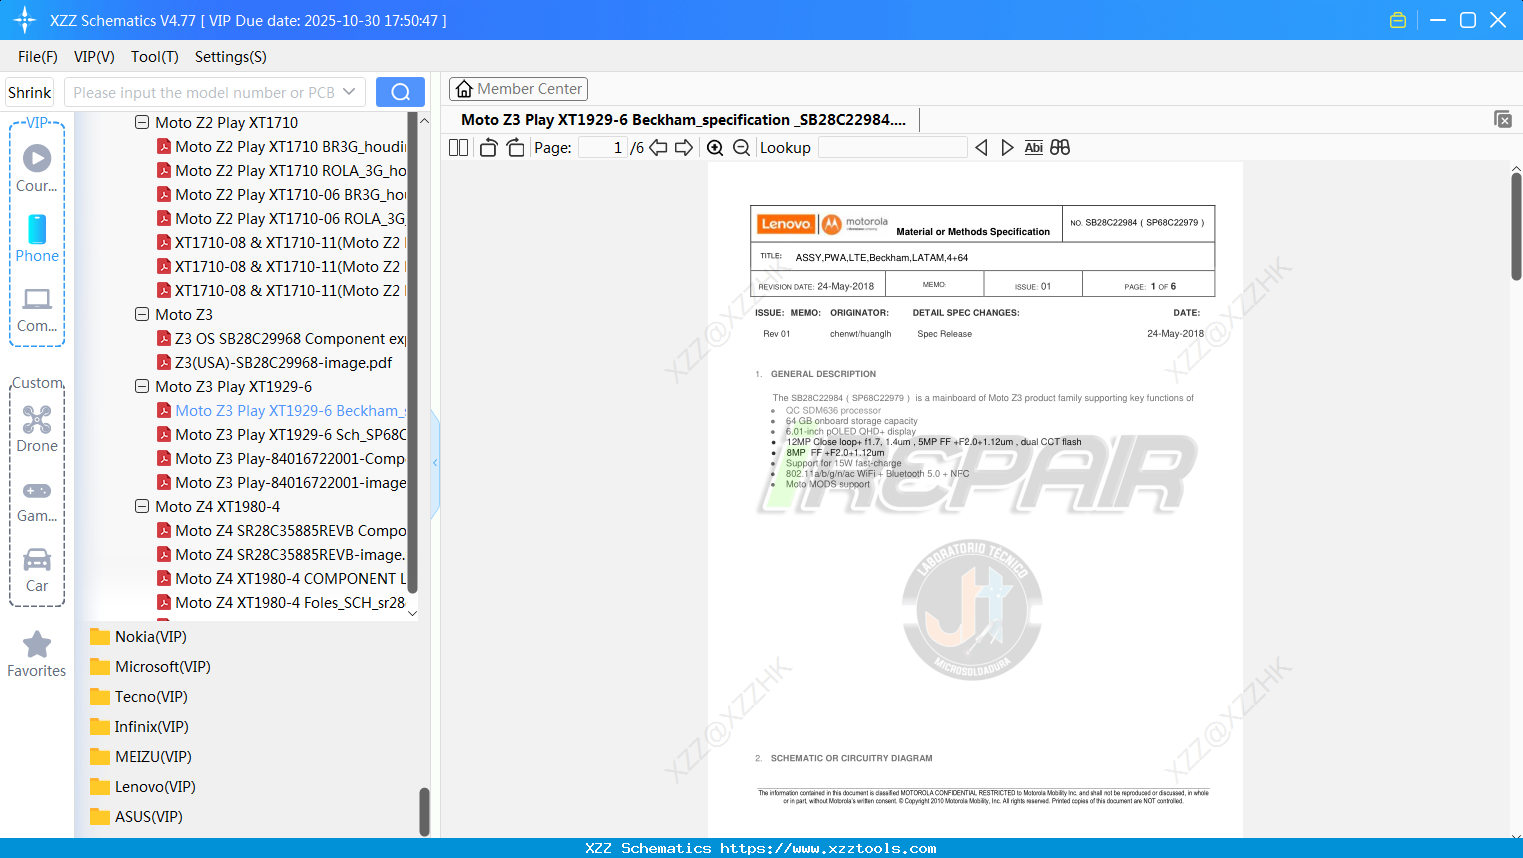Collapse the Moto Z3 Play XT1929-6 node

142,386
